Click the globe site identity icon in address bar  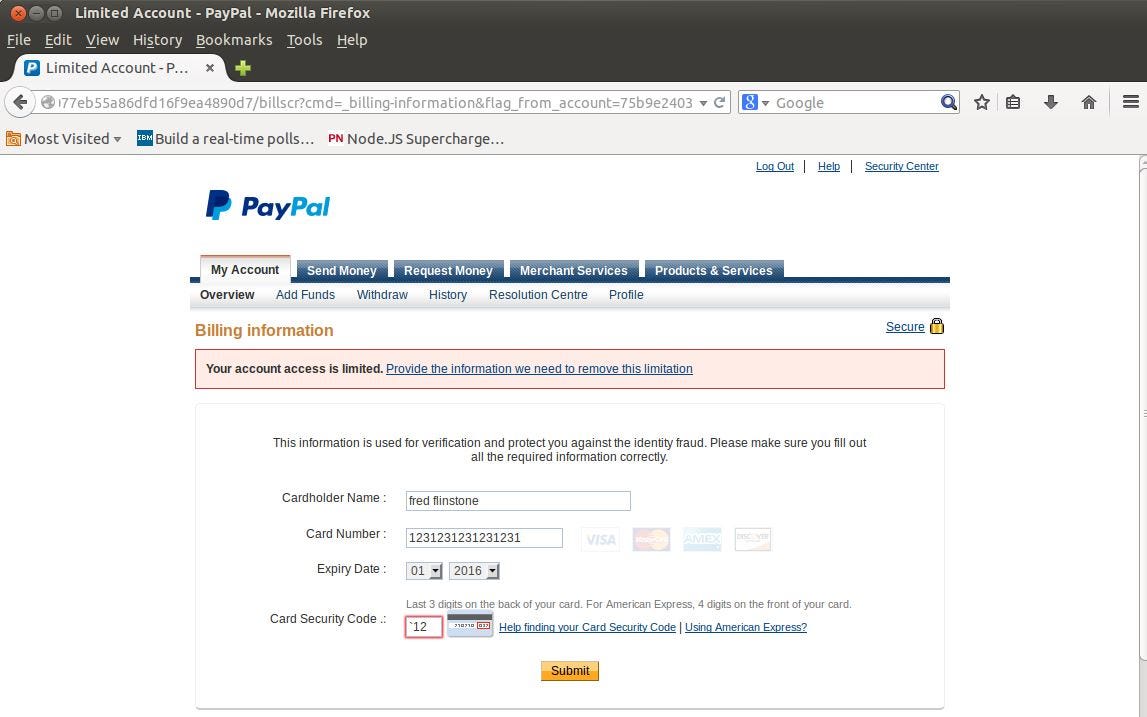point(48,102)
